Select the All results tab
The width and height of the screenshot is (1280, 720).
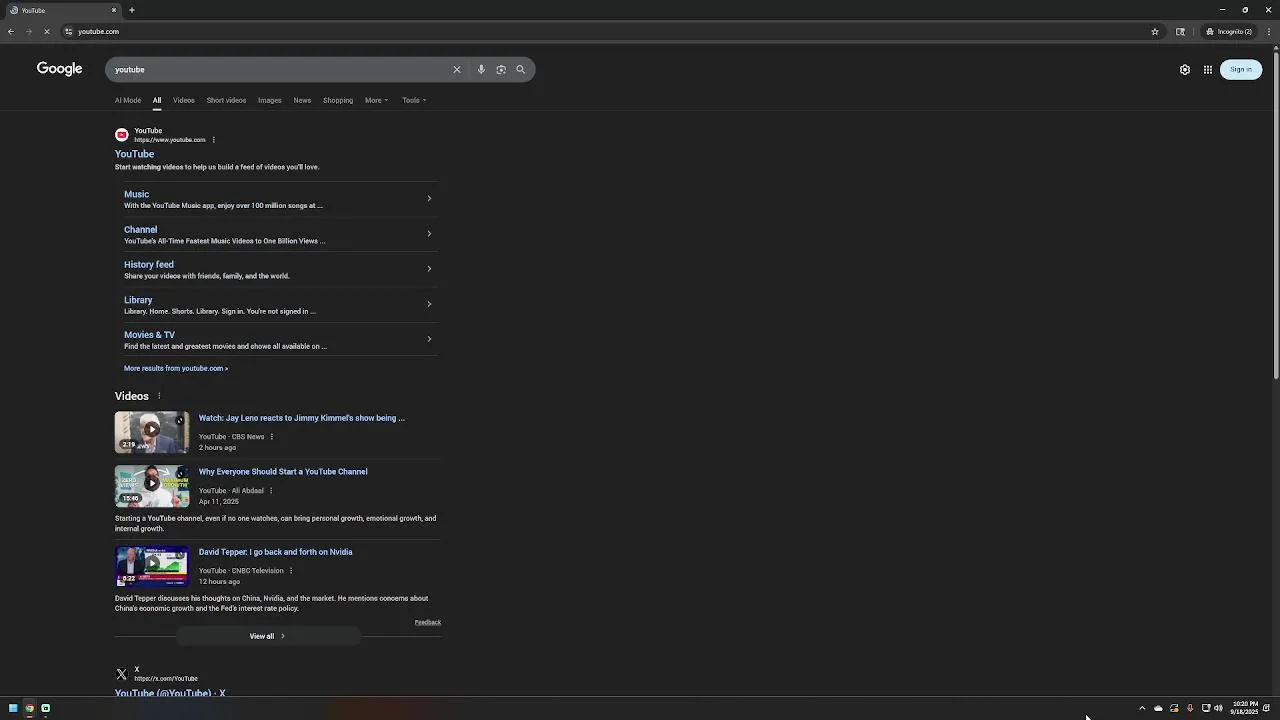(157, 100)
